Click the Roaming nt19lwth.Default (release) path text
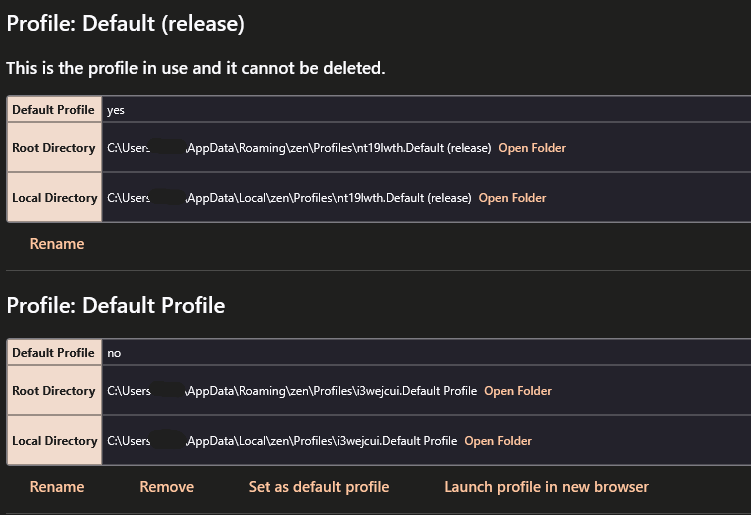The height and width of the screenshot is (515, 751). (x=299, y=148)
